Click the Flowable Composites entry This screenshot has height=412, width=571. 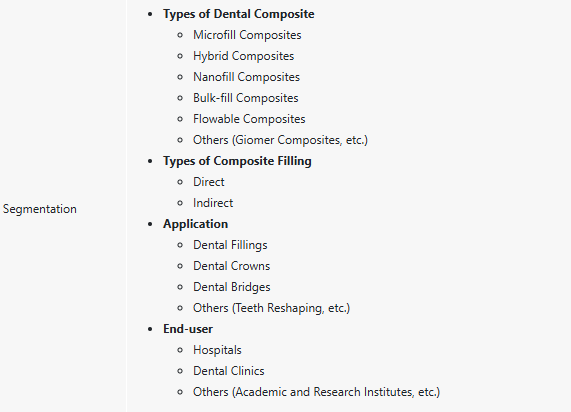(x=249, y=119)
